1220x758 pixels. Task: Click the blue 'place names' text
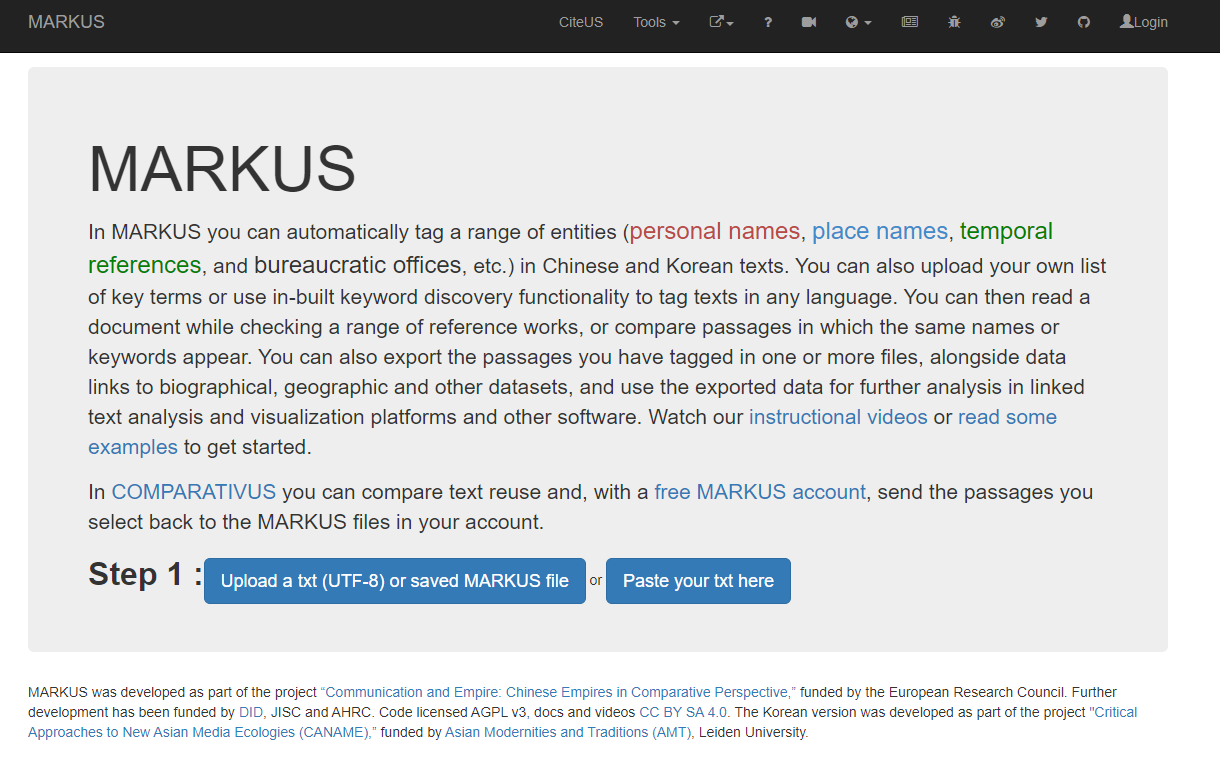[x=880, y=231]
